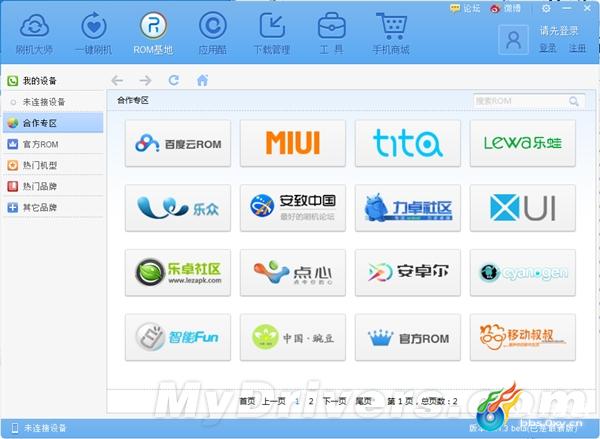Open the MIUI partner tile
The height and width of the screenshot is (439, 600).
293,144
